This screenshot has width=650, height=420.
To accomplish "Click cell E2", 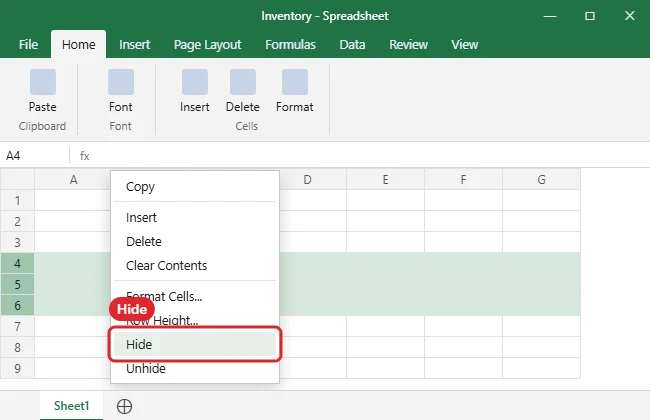I will 386,221.
